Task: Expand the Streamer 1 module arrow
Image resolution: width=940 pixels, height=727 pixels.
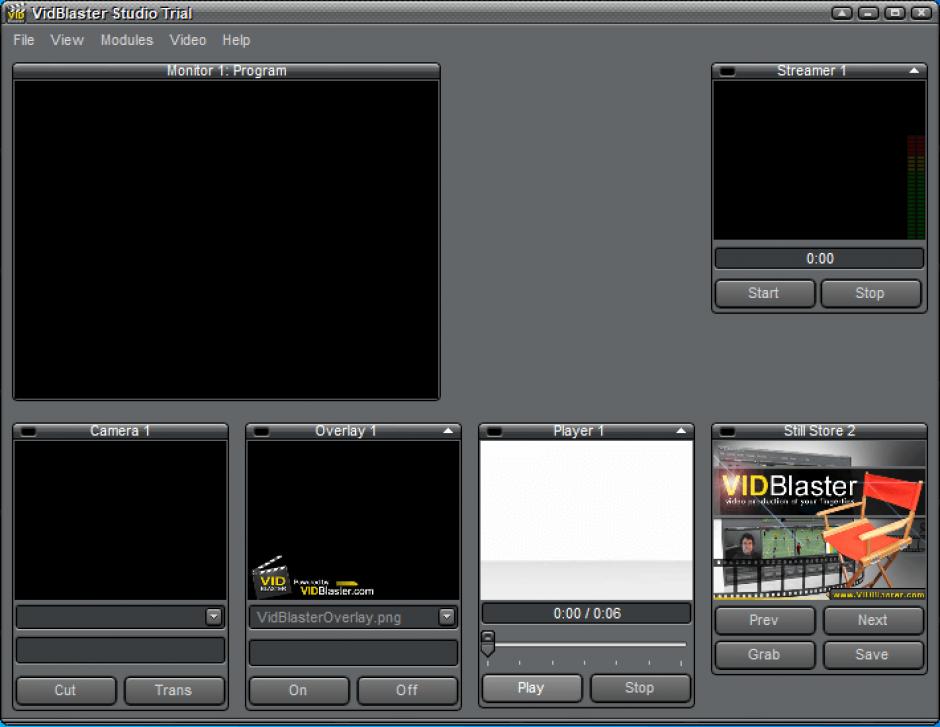Action: point(914,71)
